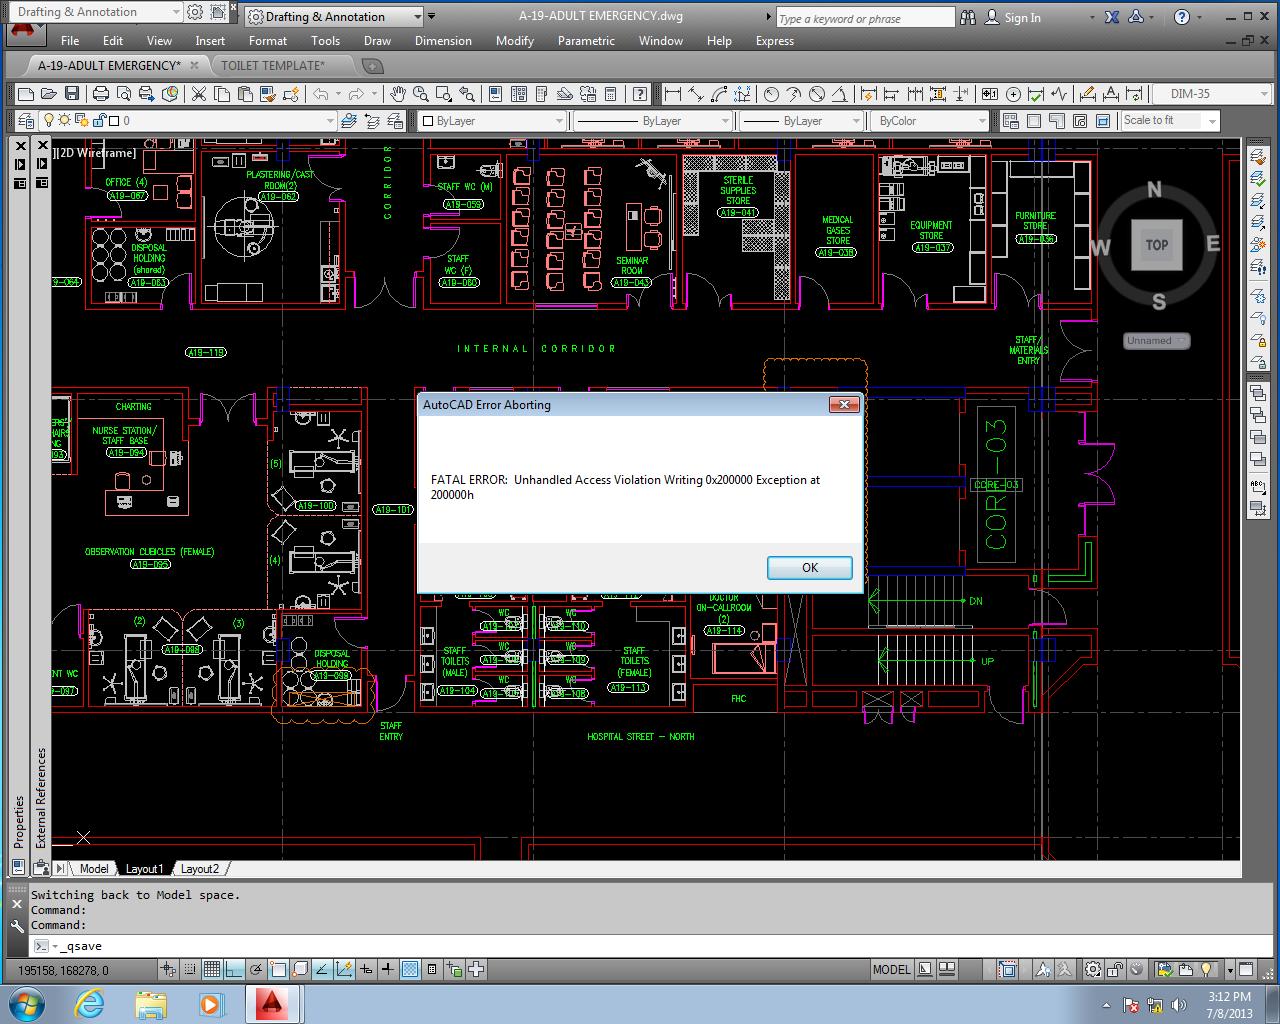Click the keyword search input field
This screenshot has width=1280, height=1024.
coord(866,18)
